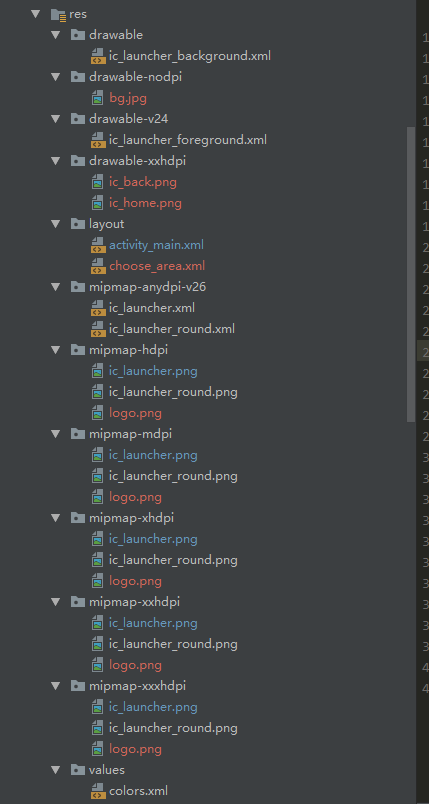Select ic_launcher.xml in mipmap-anydpi-v26

(x=152, y=308)
